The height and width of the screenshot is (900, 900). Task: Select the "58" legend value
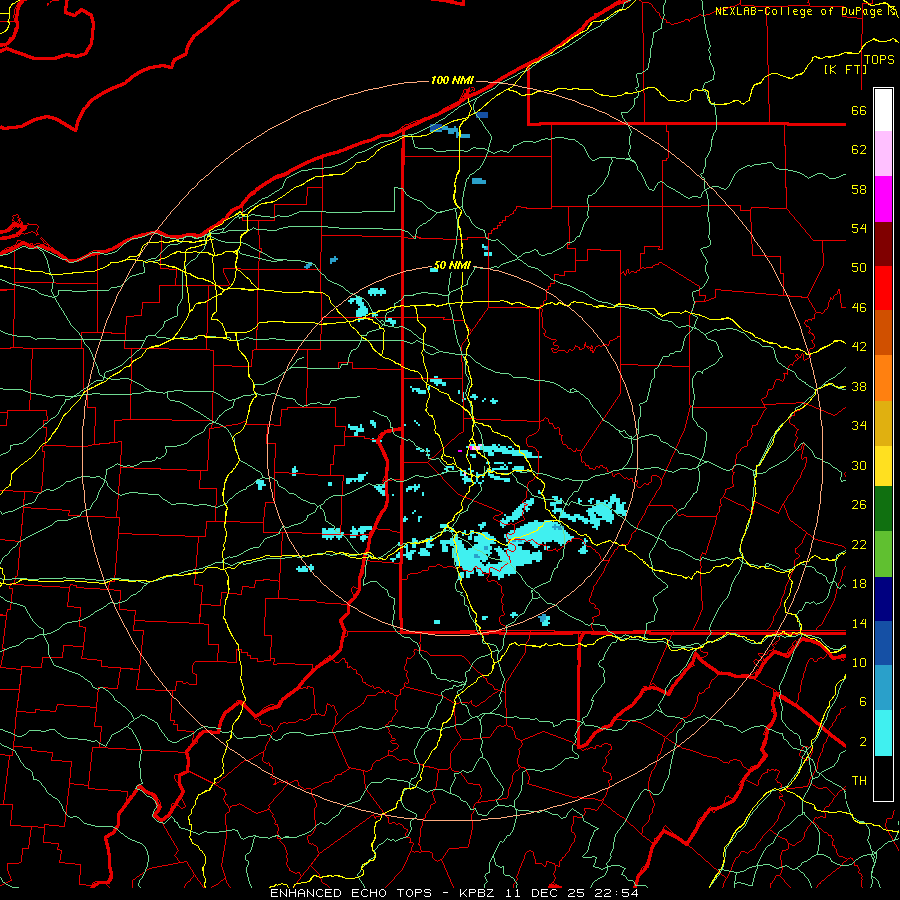coord(859,189)
